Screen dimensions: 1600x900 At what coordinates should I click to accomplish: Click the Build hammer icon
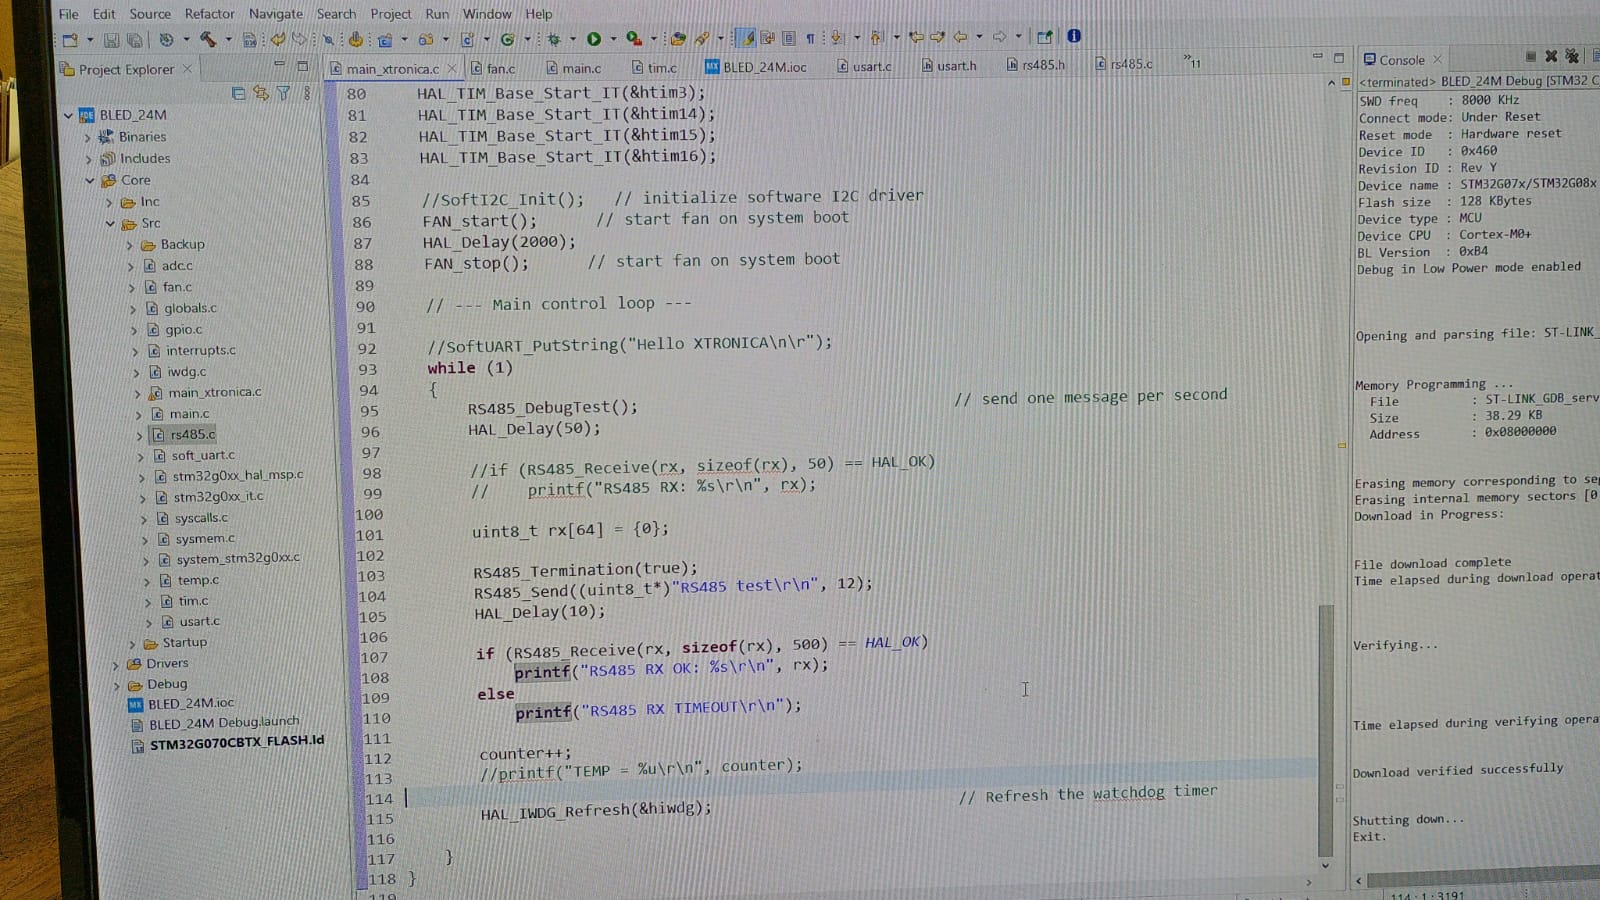pos(207,39)
